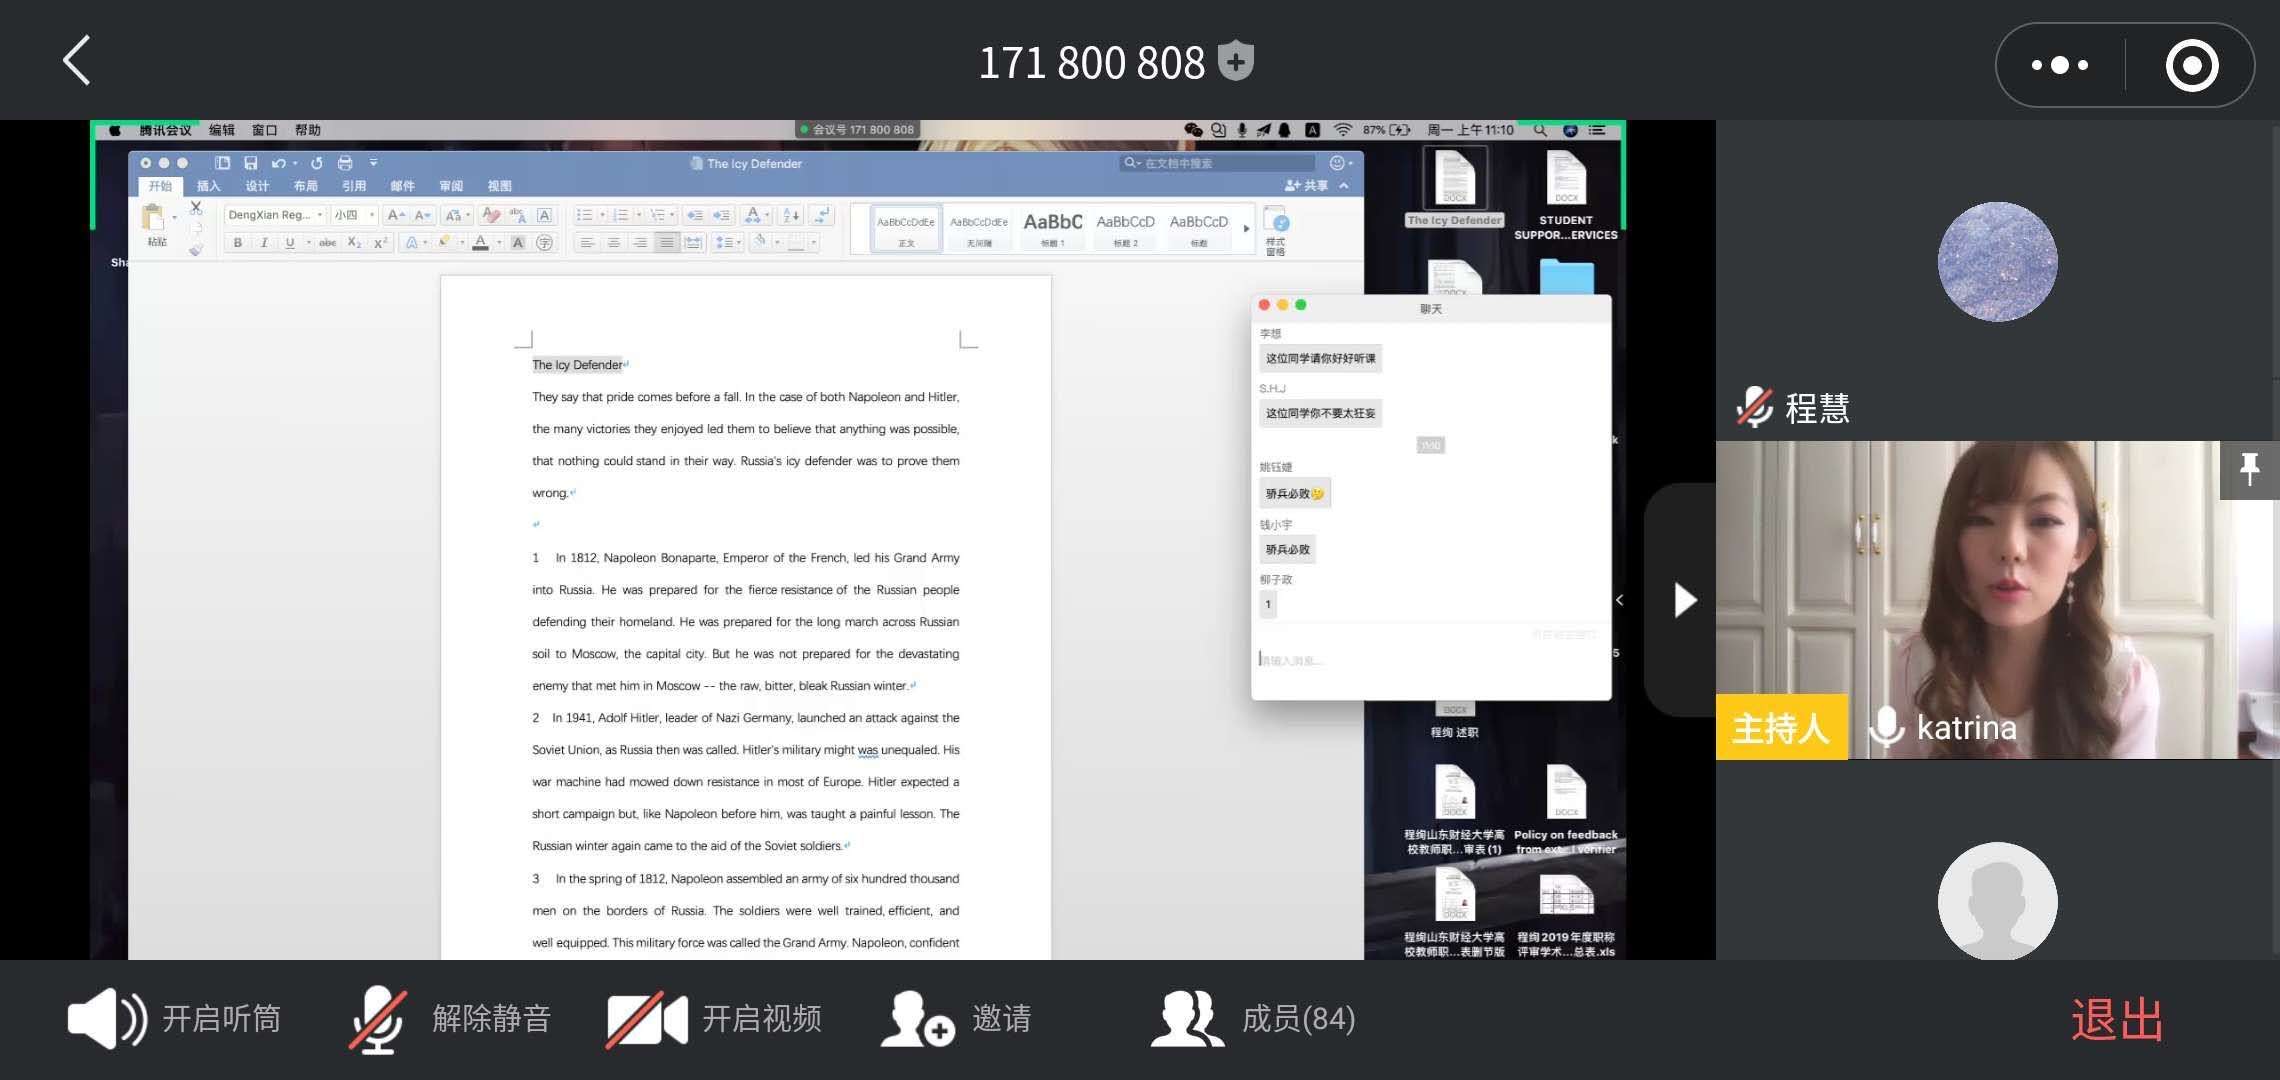2280x1080 pixels.
Task: Tap the back arrow at top left
Action: tap(77, 60)
